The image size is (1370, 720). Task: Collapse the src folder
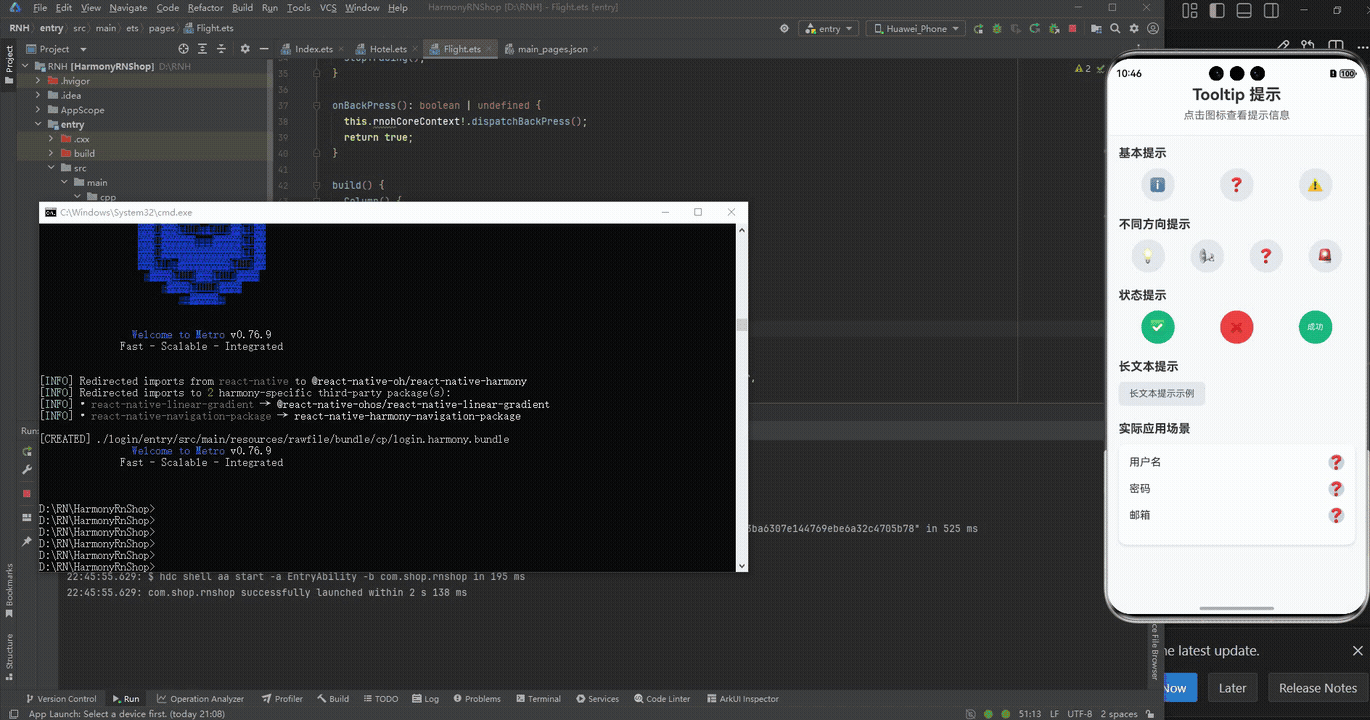[52, 168]
